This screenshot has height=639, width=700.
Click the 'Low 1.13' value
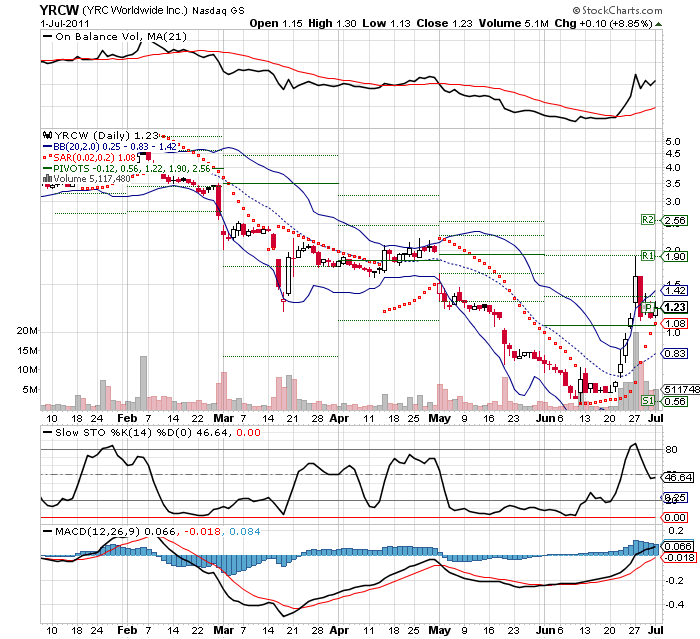click(386, 23)
